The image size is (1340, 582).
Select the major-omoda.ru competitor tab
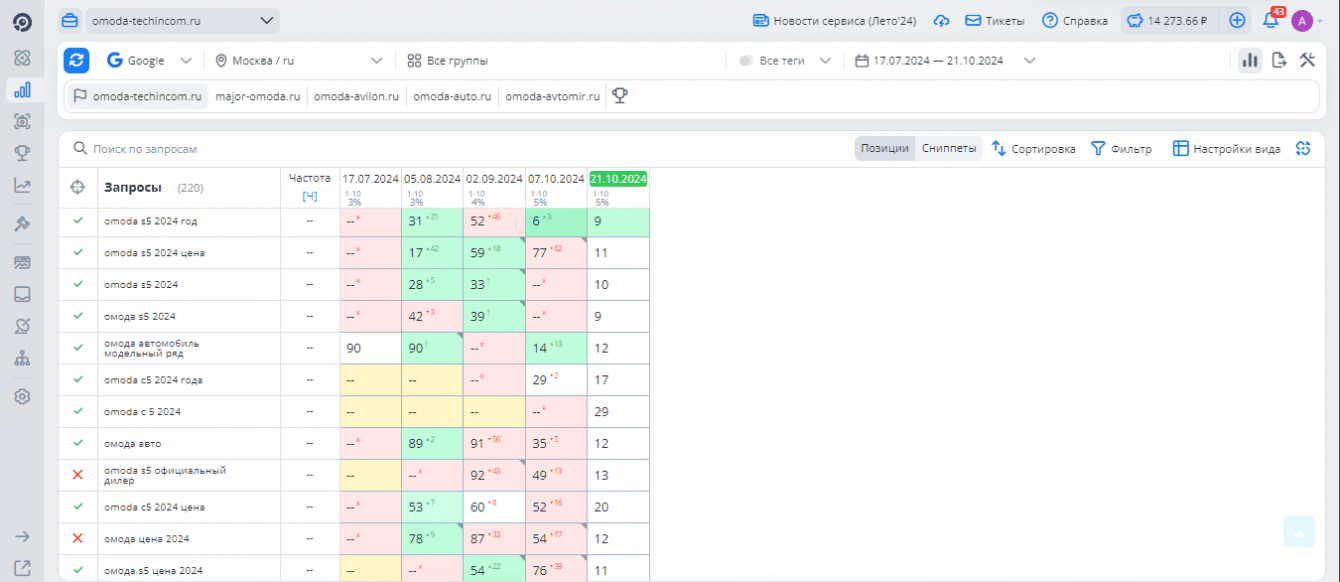click(258, 97)
